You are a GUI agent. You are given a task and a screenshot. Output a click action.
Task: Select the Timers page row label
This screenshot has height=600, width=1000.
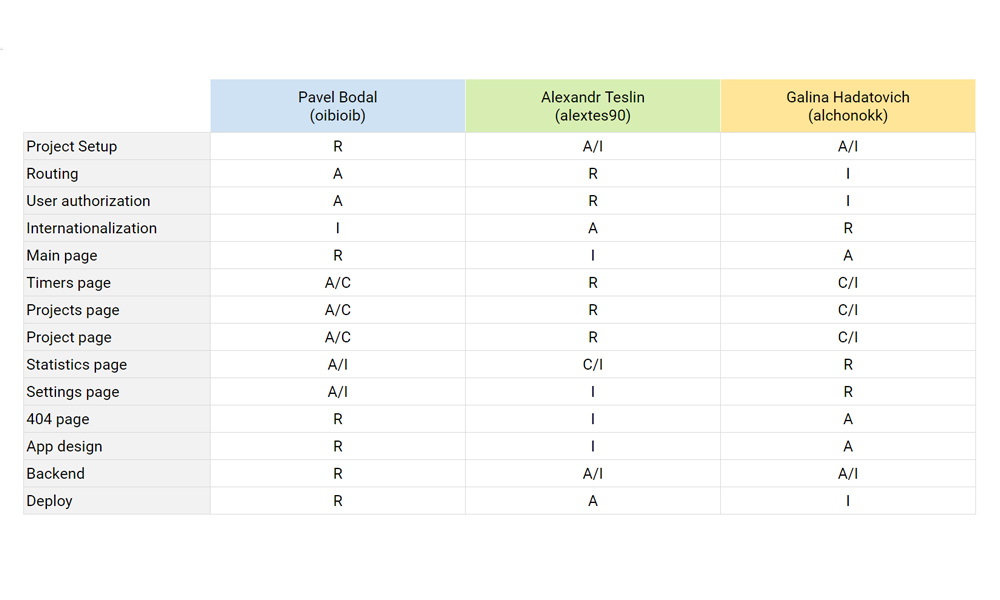(x=117, y=282)
